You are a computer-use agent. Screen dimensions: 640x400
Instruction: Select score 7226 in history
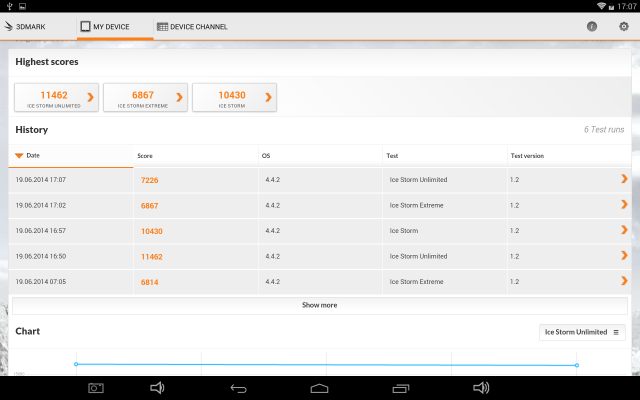(149, 180)
